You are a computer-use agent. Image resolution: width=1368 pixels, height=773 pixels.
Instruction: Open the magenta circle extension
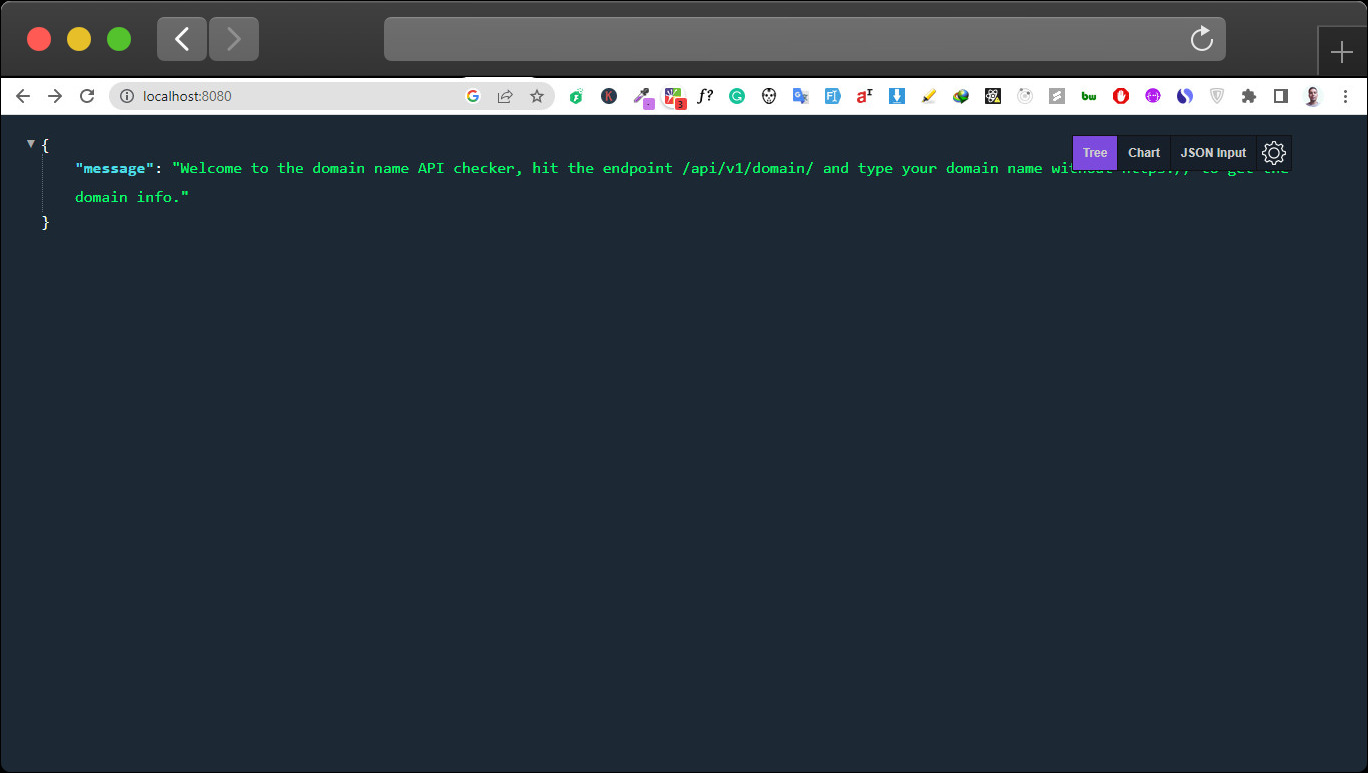pyautogui.click(x=1153, y=96)
